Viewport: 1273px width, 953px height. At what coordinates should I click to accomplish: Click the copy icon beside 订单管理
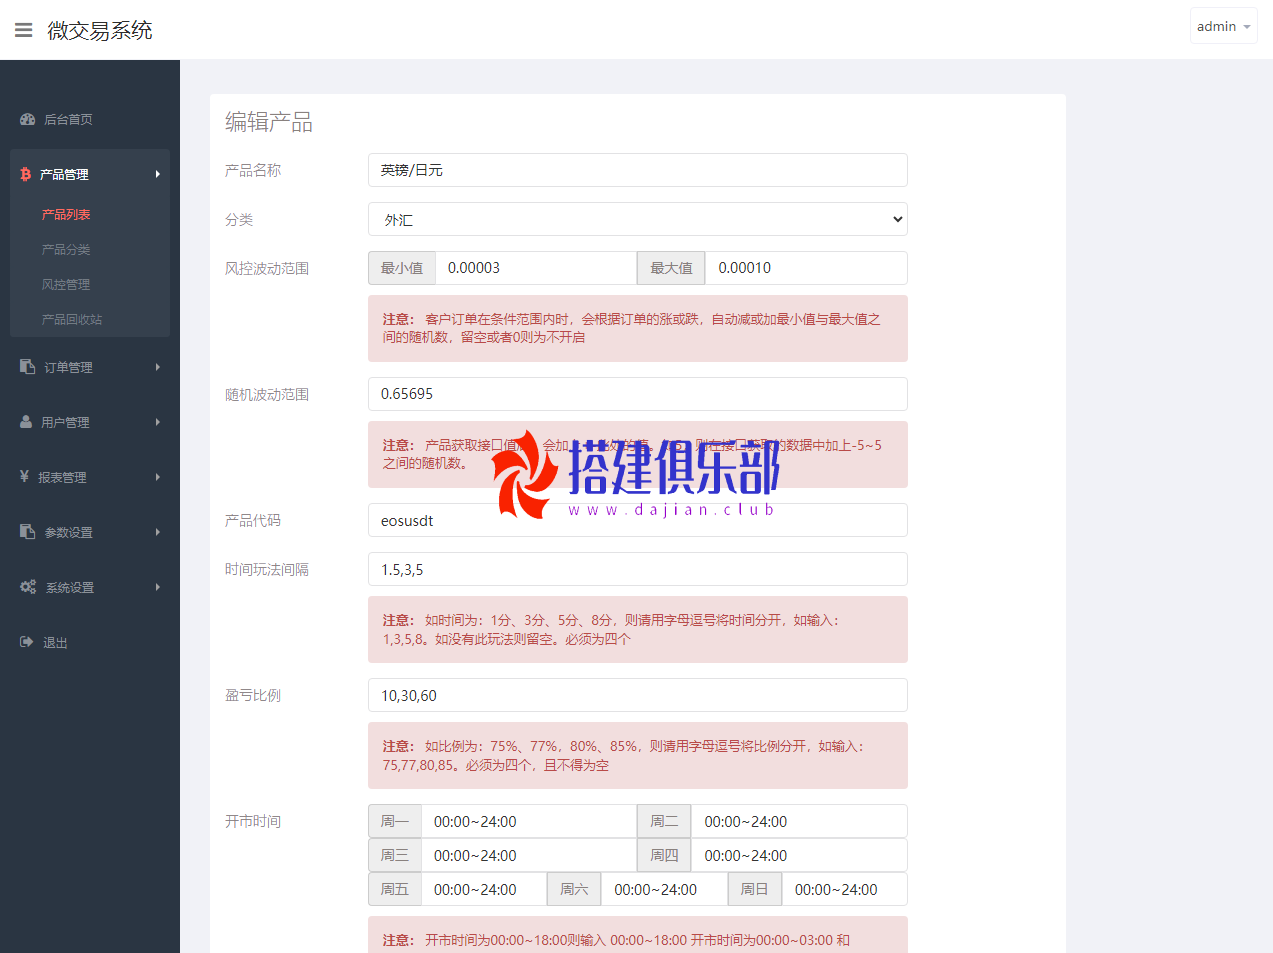click(28, 367)
